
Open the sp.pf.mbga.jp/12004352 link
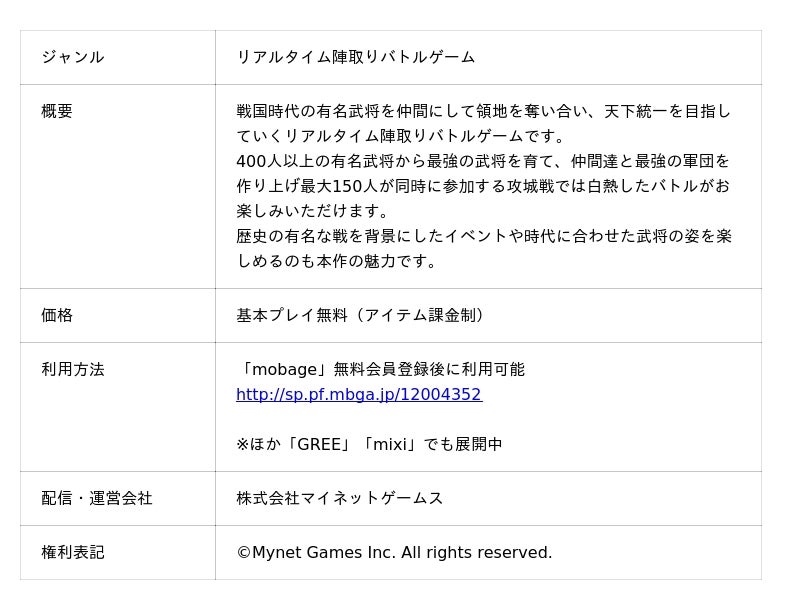358,395
